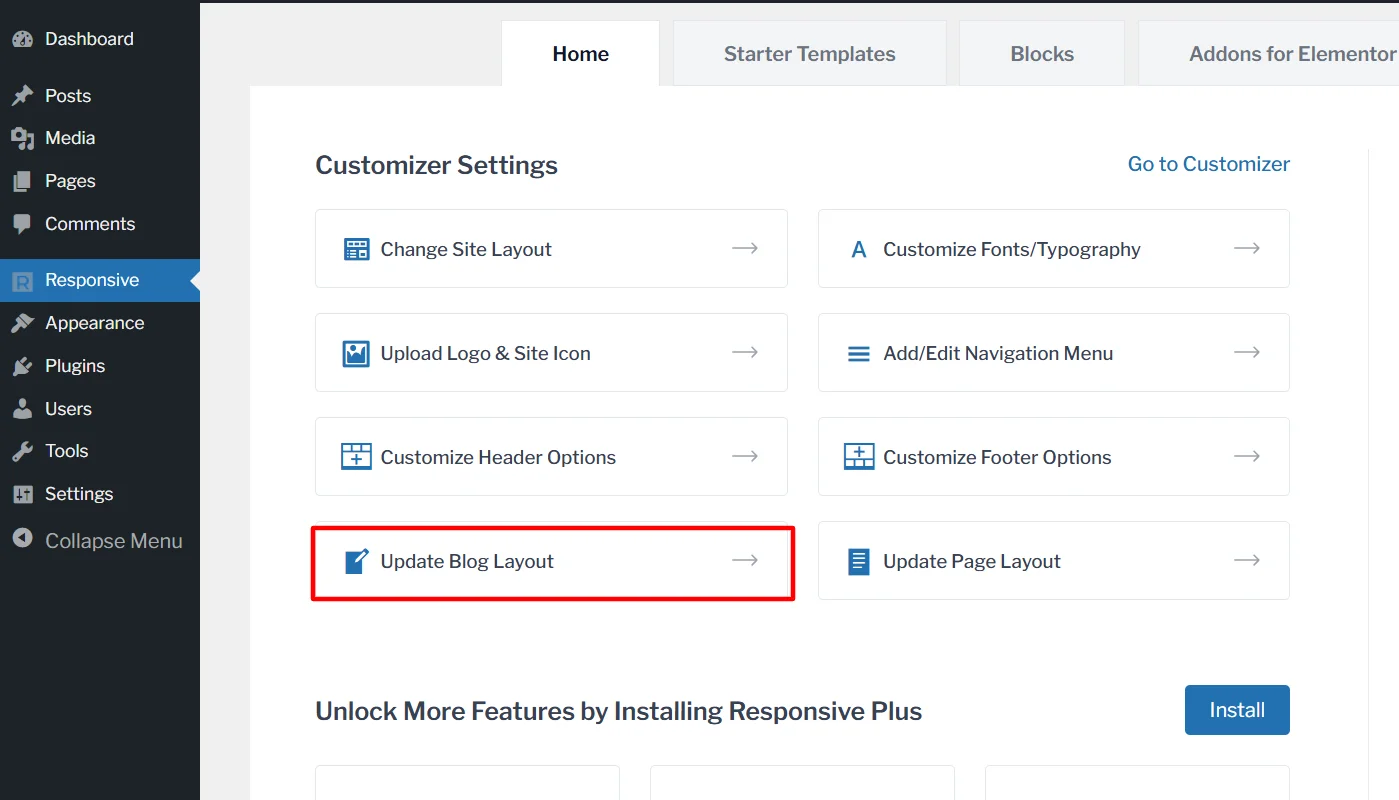1399x800 pixels.
Task: Click the Customize Footer Options label
Action: [x=997, y=457]
